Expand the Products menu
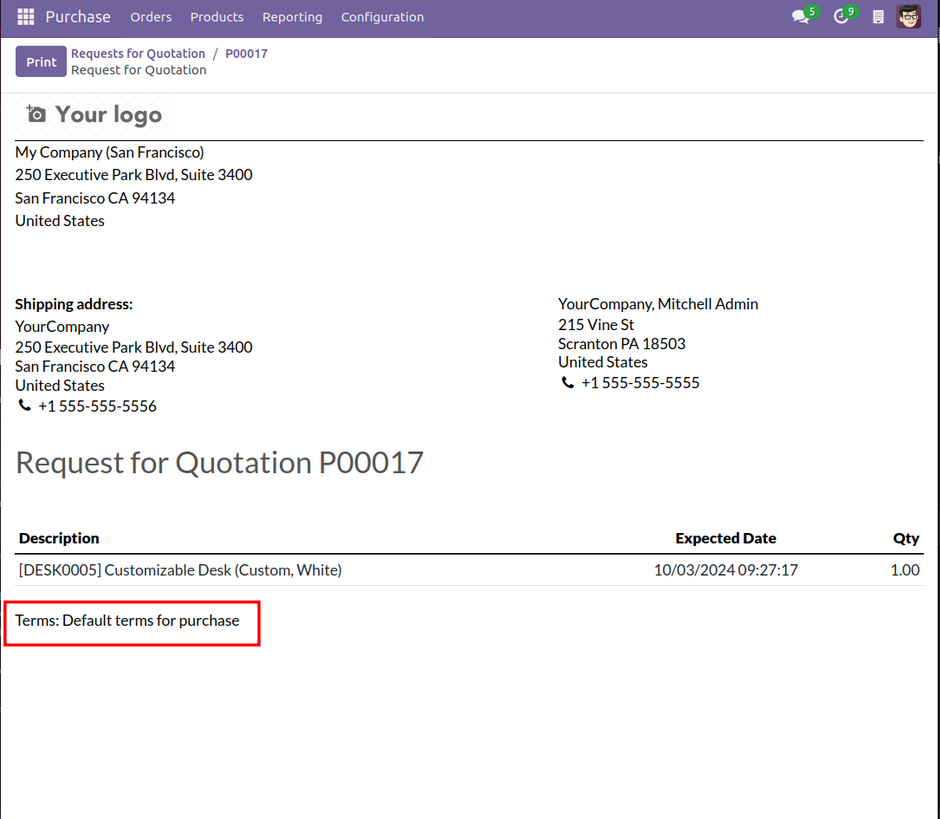The height and width of the screenshot is (819, 940). [x=217, y=17]
